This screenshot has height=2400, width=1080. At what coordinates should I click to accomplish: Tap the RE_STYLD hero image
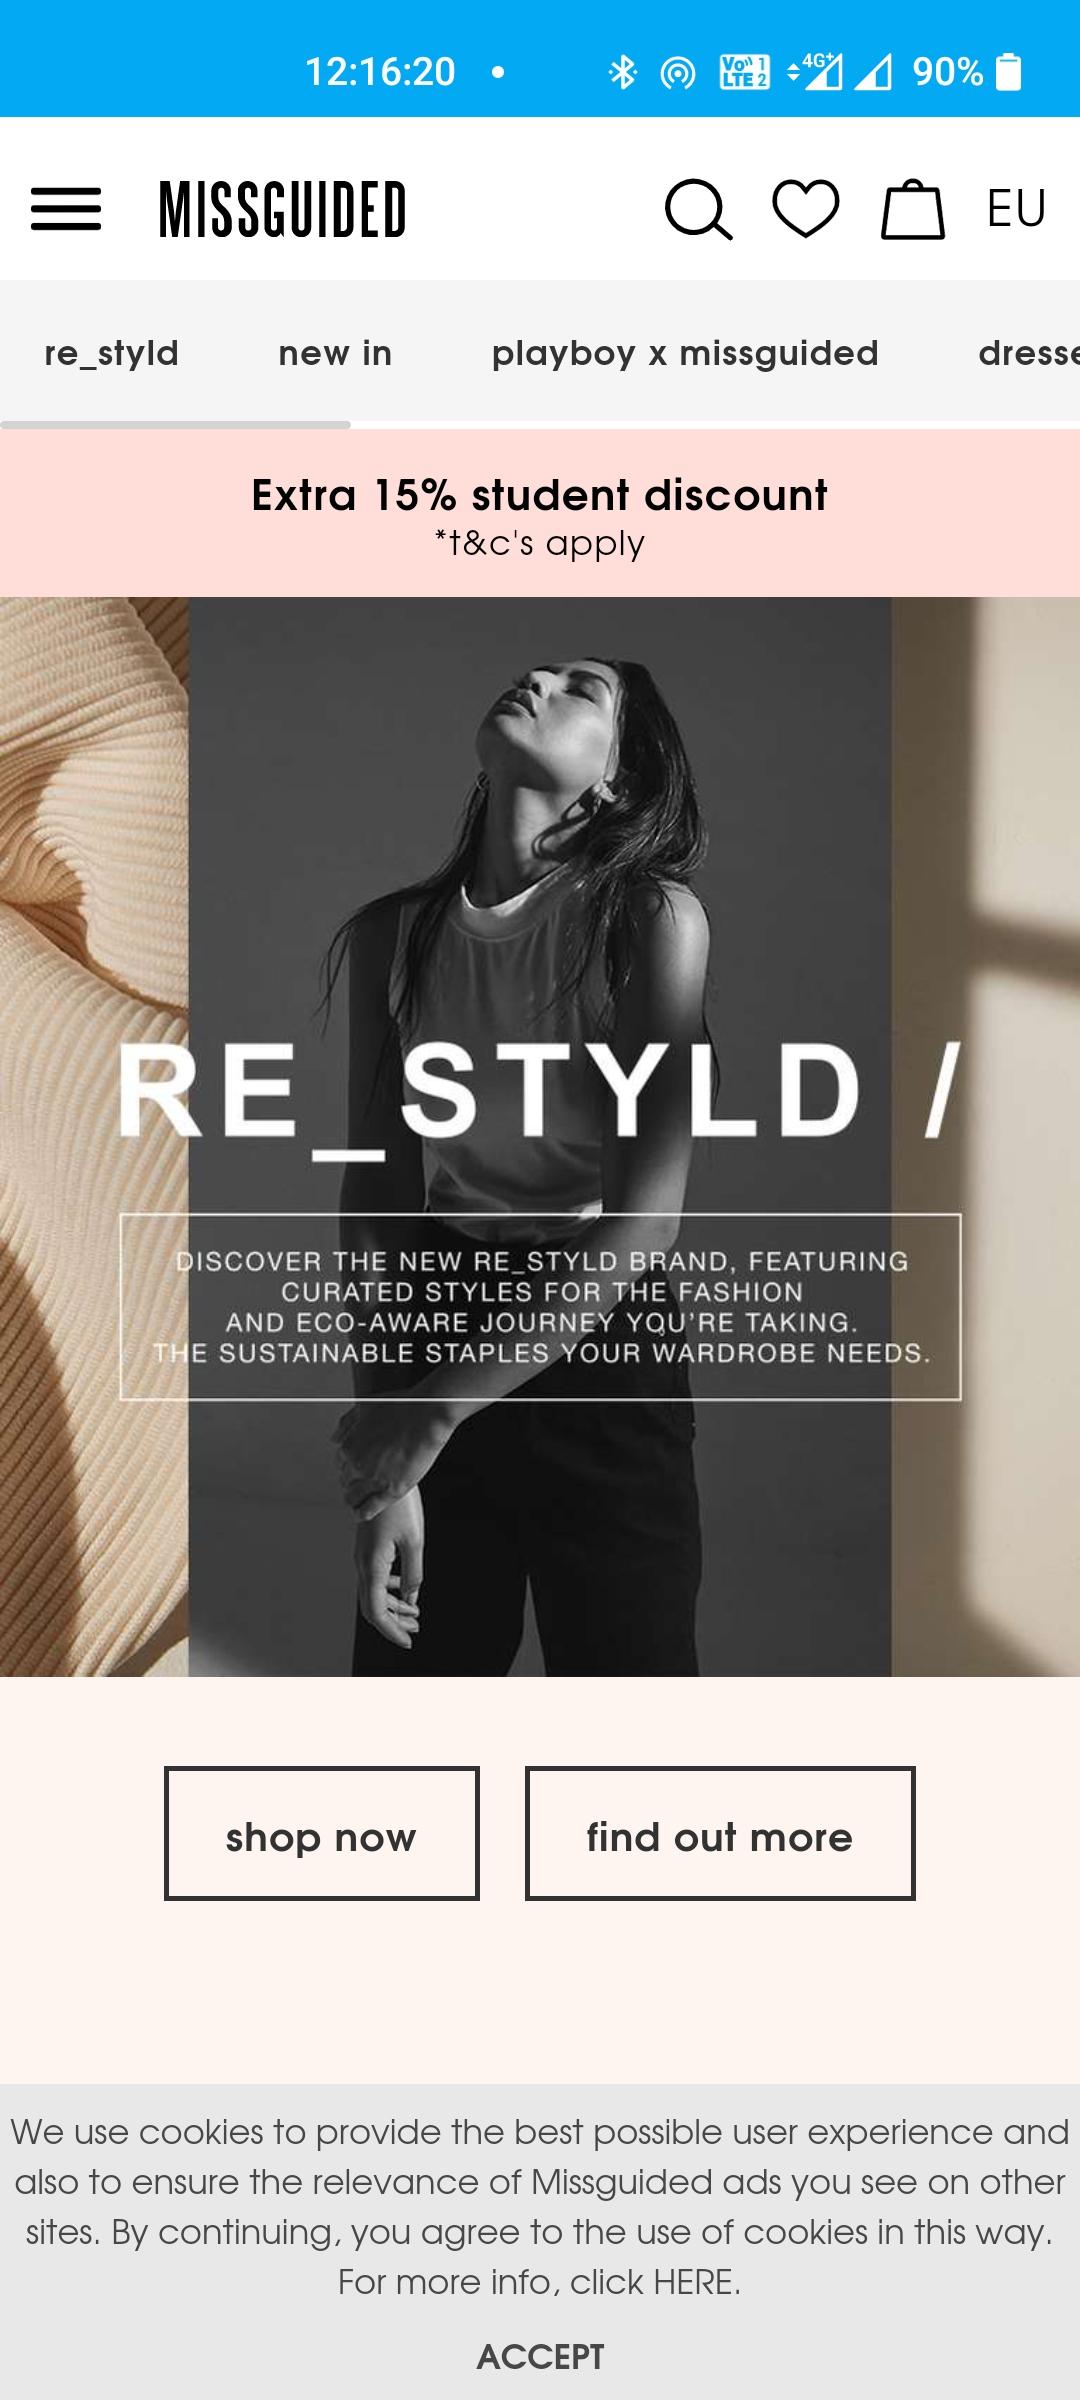(540, 1137)
